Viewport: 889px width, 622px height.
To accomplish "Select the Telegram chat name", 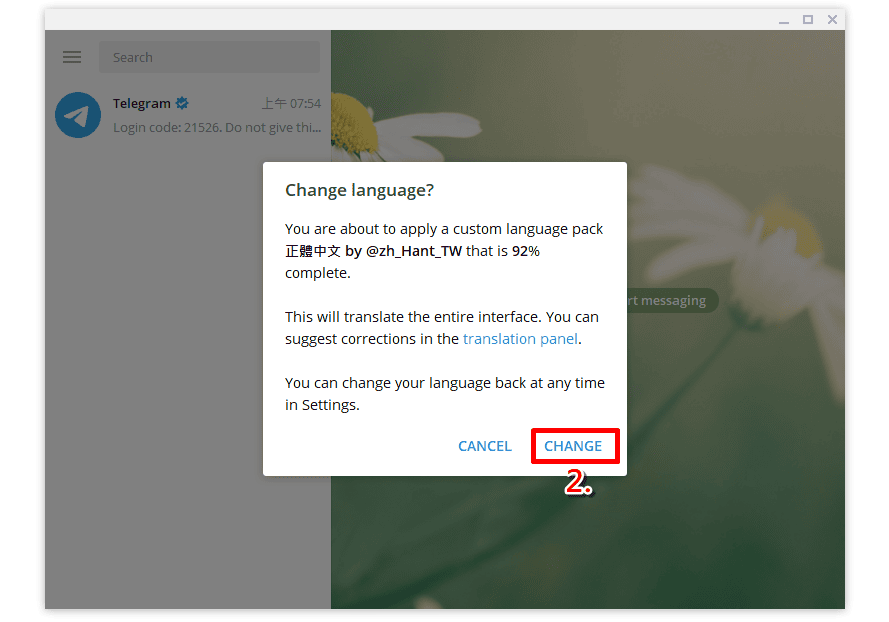I will [142, 103].
